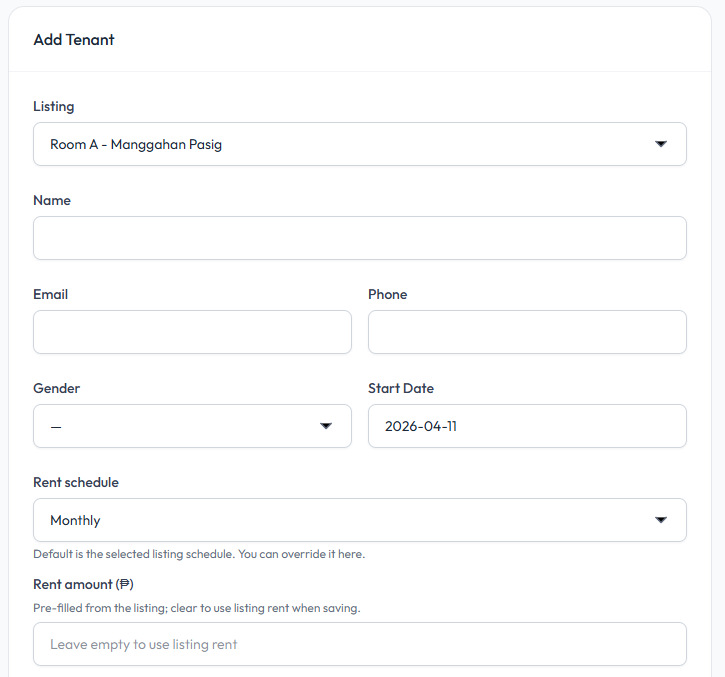This screenshot has height=677, width=725.
Task: Click the Start Date field showing 2026-04-11
Action: pos(527,426)
